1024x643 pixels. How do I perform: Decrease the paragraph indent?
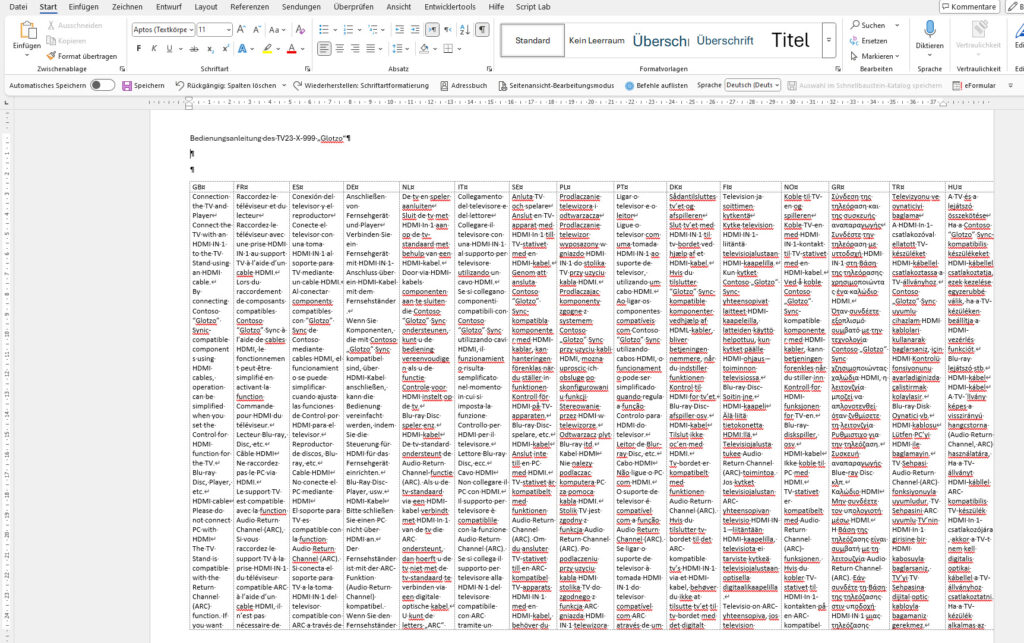pyautogui.click(x=400, y=29)
